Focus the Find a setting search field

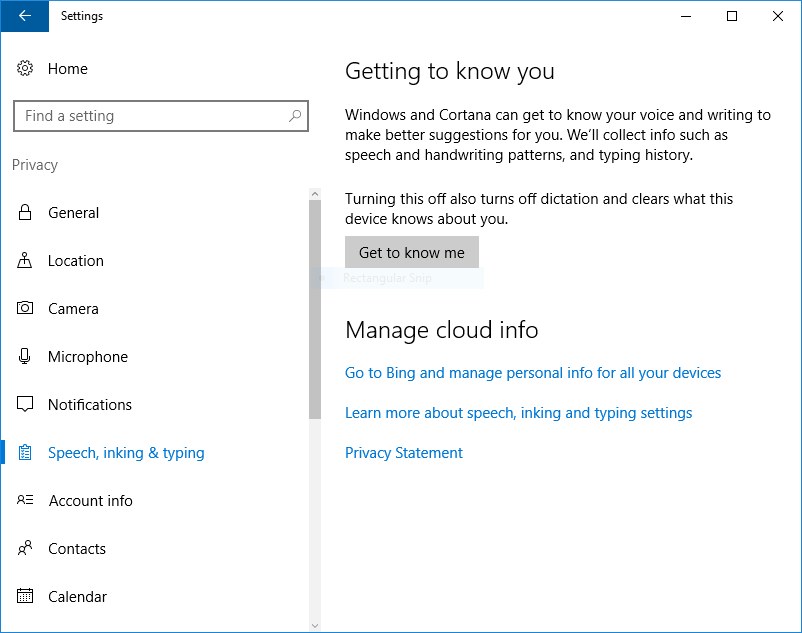point(150,116)
